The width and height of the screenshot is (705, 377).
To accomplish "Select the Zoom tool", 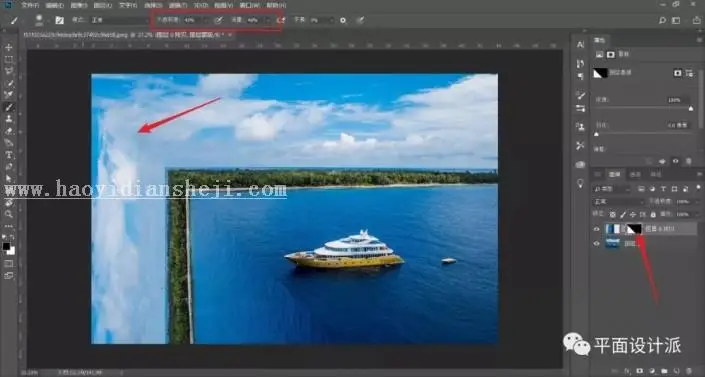I will pyautogui.click(x=8, y=214).
